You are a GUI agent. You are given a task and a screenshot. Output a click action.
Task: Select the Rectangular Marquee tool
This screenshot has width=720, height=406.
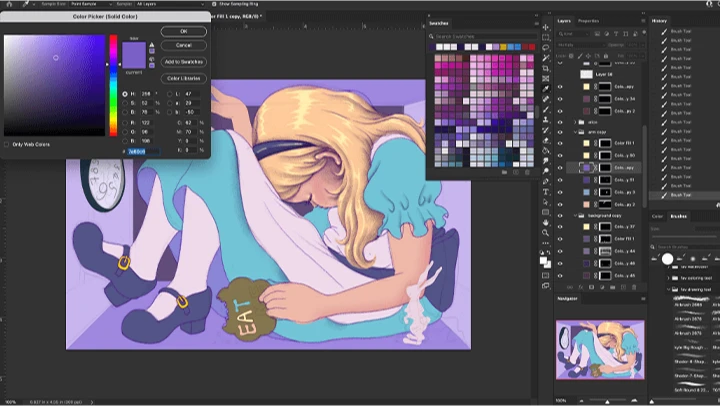pyautogui.click(x=546, y=38)
